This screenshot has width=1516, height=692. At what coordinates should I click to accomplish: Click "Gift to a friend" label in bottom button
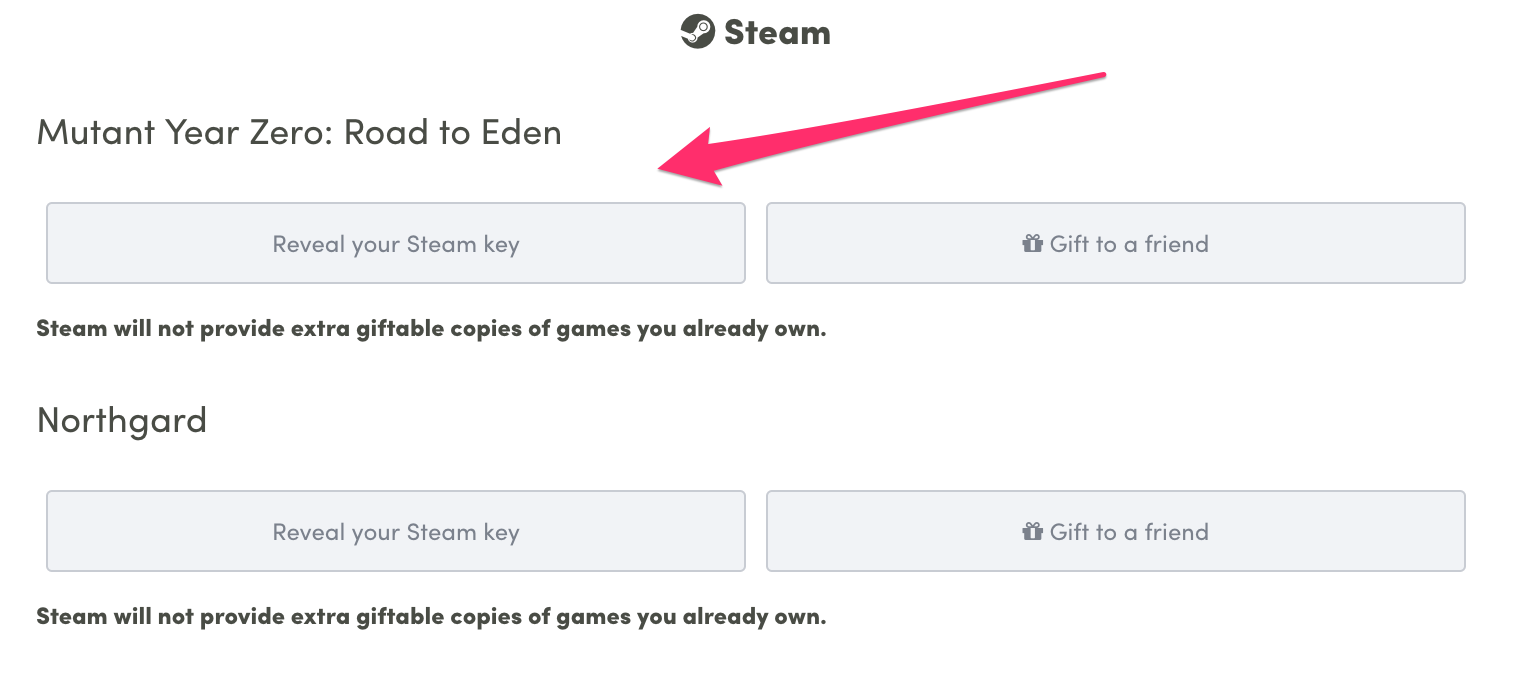point(1129,531)
